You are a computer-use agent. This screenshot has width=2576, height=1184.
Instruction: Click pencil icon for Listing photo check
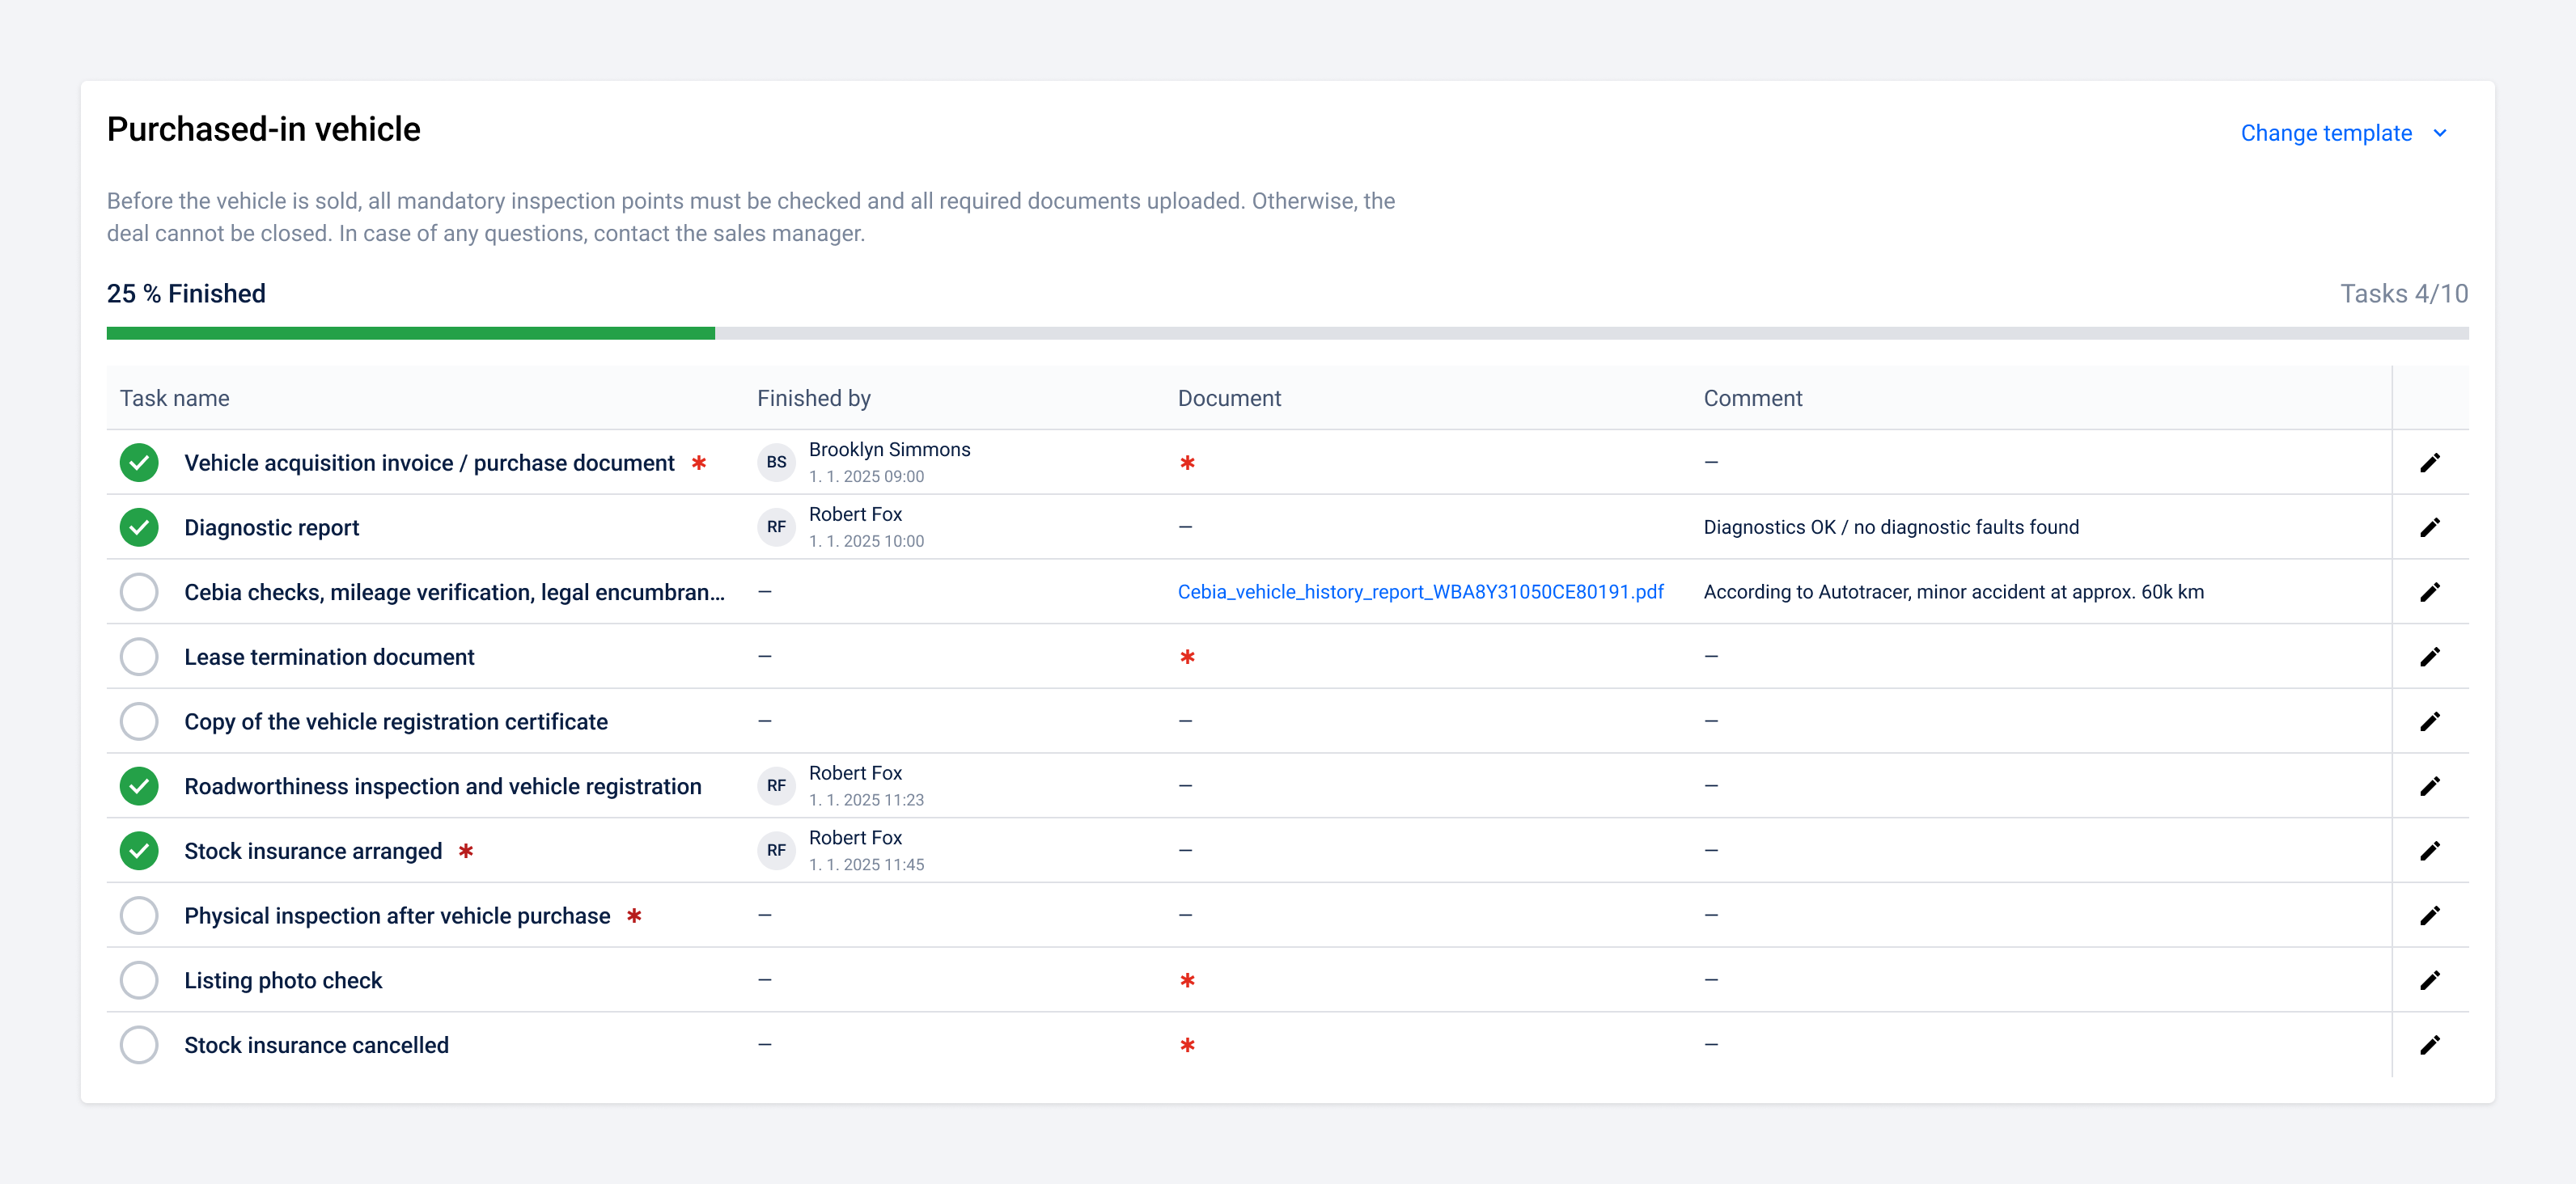tap(2430, 980)
